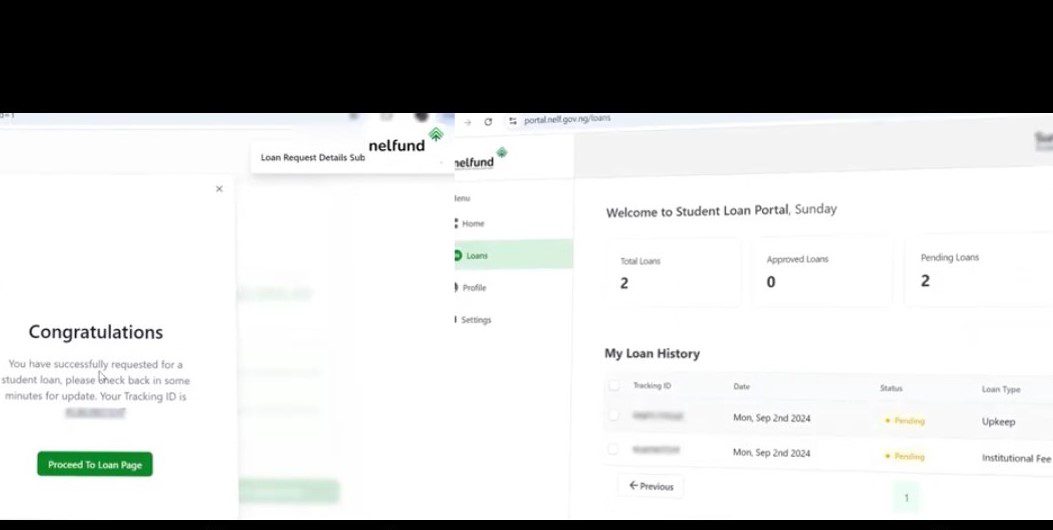Click the Loan Request Details notification toast
The height and width of the screenshot is (530, 1053).
(x=310, y=157)
